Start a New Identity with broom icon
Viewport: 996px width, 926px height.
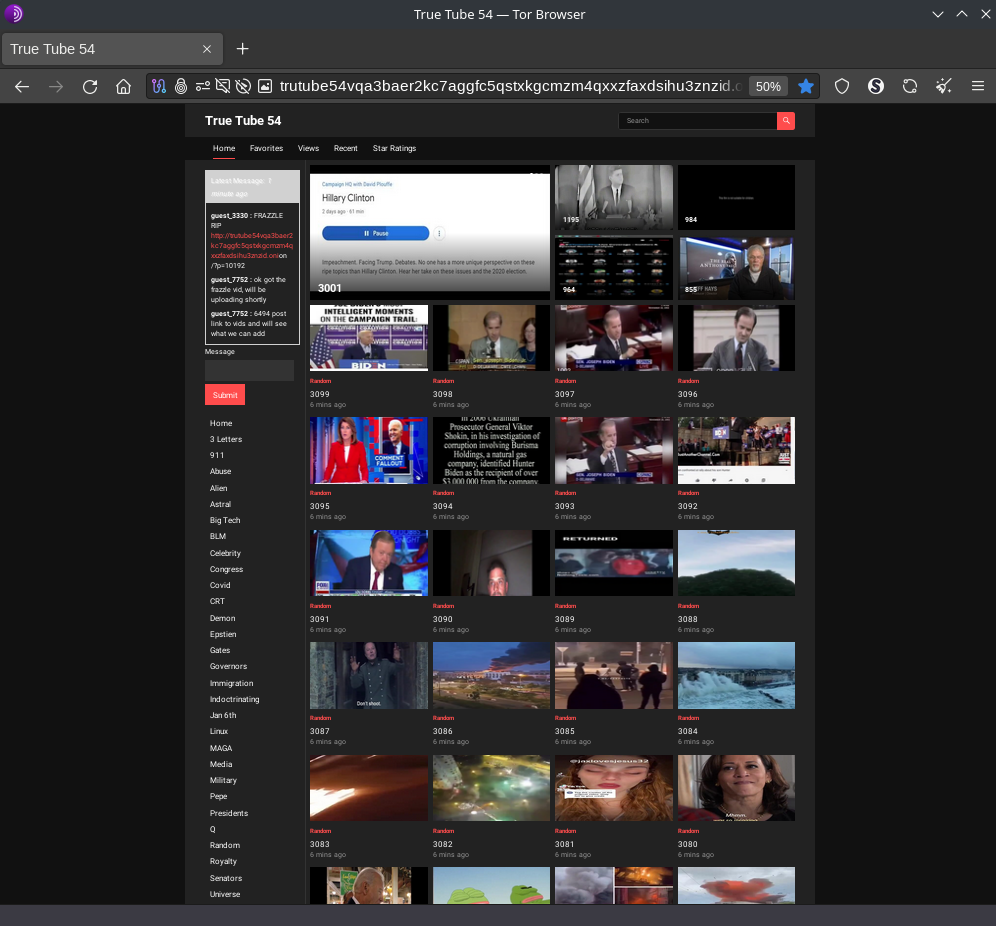coord(944,86)
